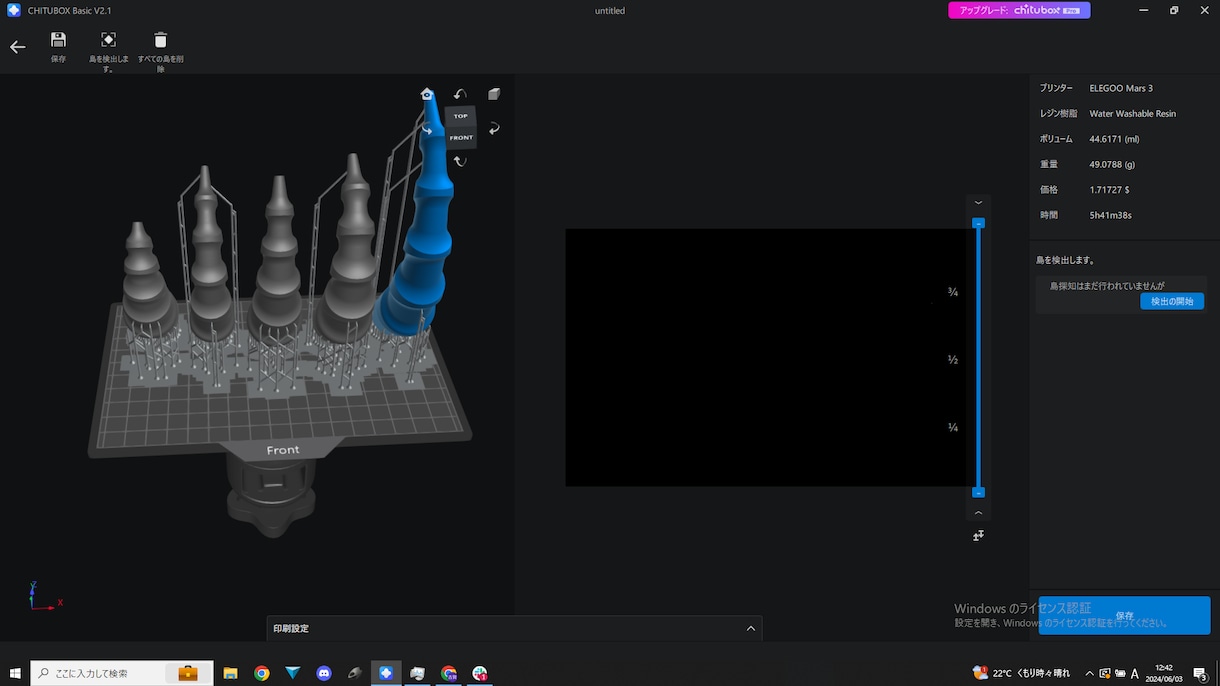Image resolution: width=1220 pixels, height=686 pixels.
Task: Open File Explorer from taskbar
Action: coord(230,673)
